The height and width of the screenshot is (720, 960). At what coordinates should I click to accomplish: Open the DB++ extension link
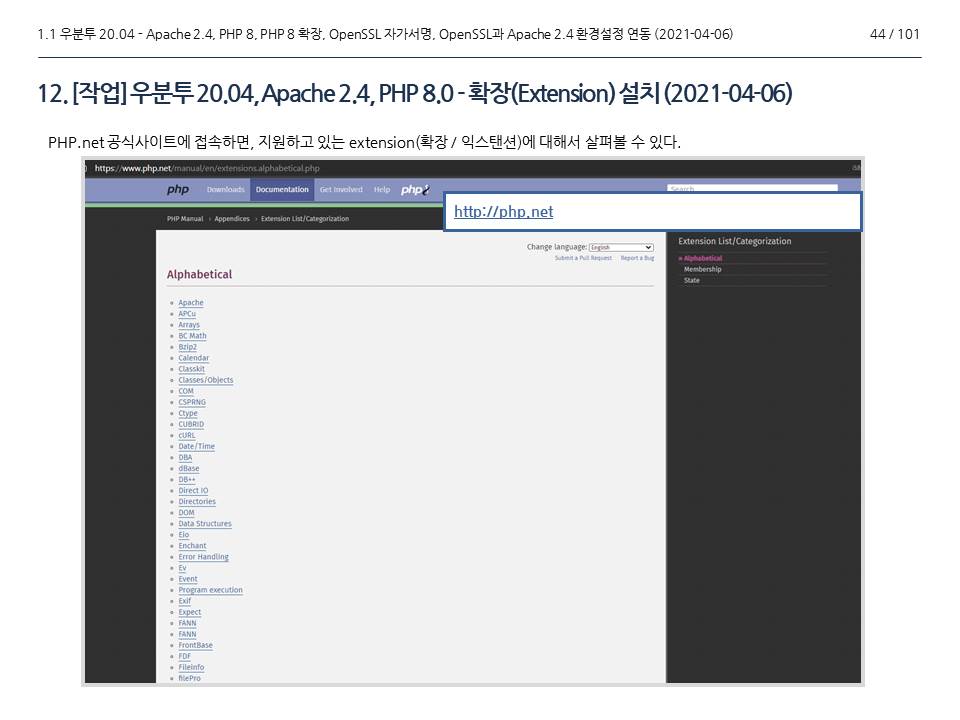click(x=187, y=479)
